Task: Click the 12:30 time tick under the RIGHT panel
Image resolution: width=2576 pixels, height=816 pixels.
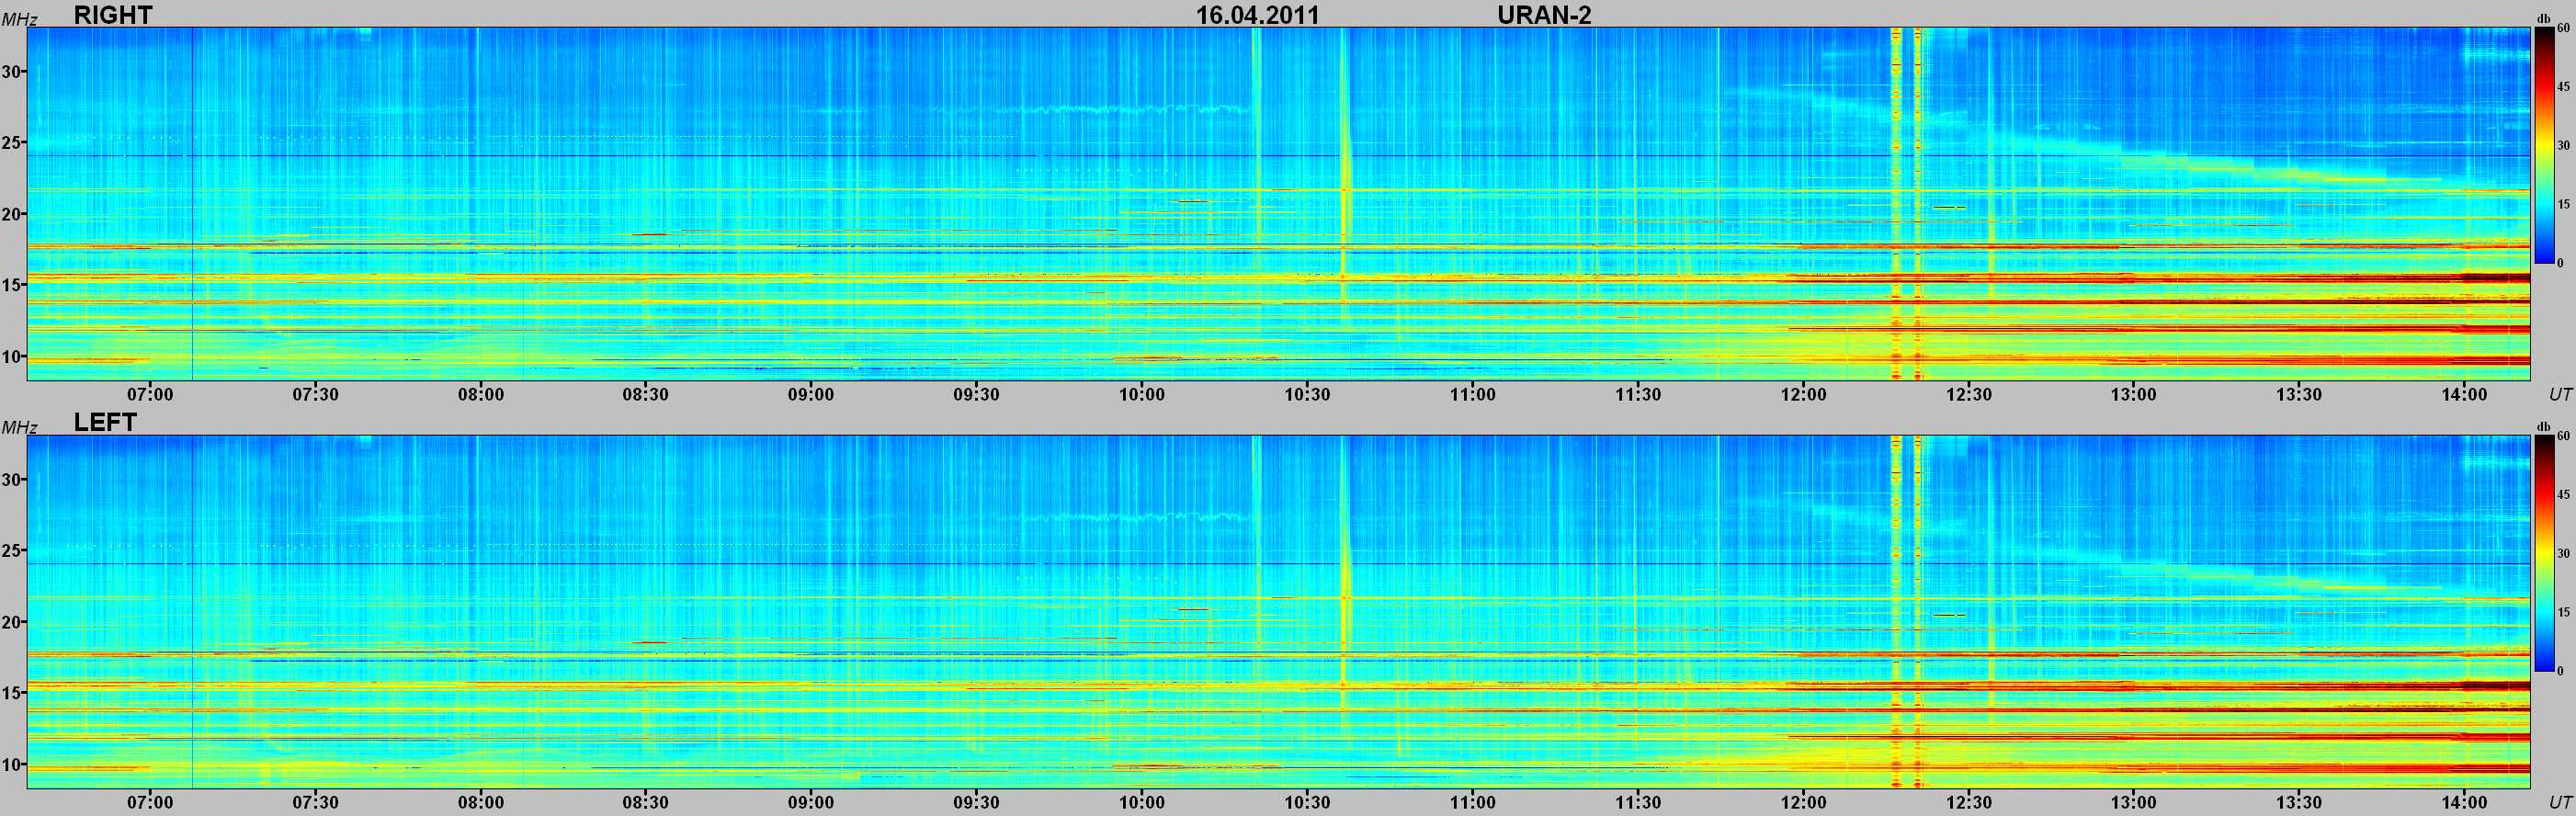Action: pos(1969,394)
